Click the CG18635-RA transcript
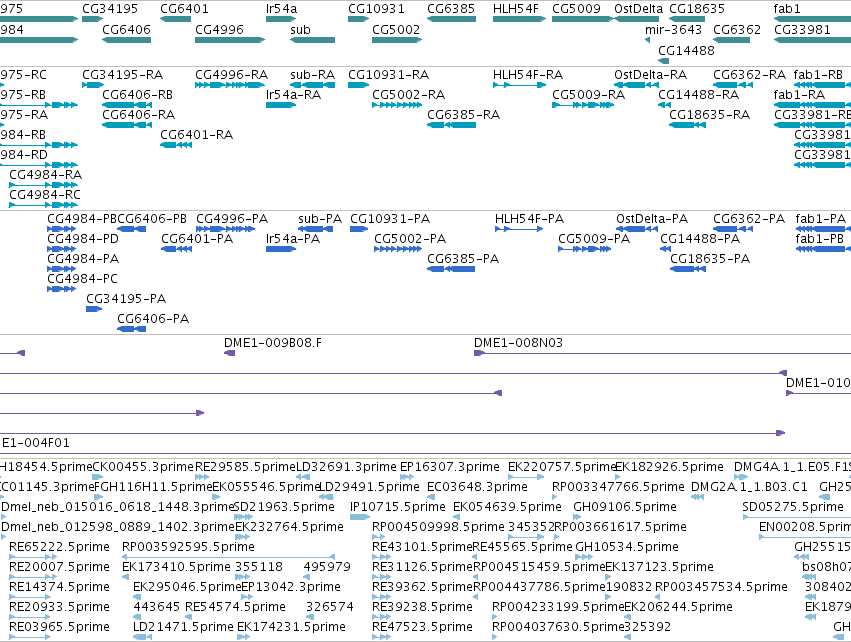The height and width of the screenshot is (642, 851). pyautogui.click(x=687, y=125)
